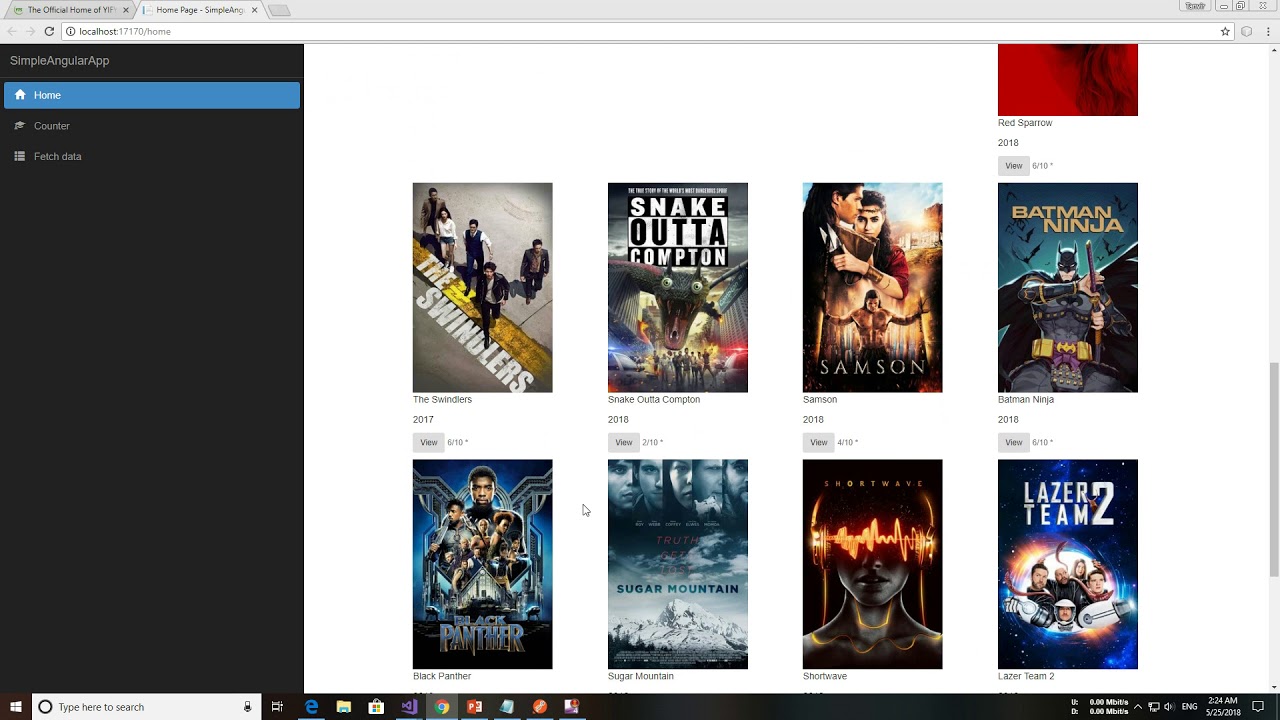Reload the current page
Image resolution: width=1280 pixels, height=720 pixels.
pyautogui.click(x=49, y=31)
